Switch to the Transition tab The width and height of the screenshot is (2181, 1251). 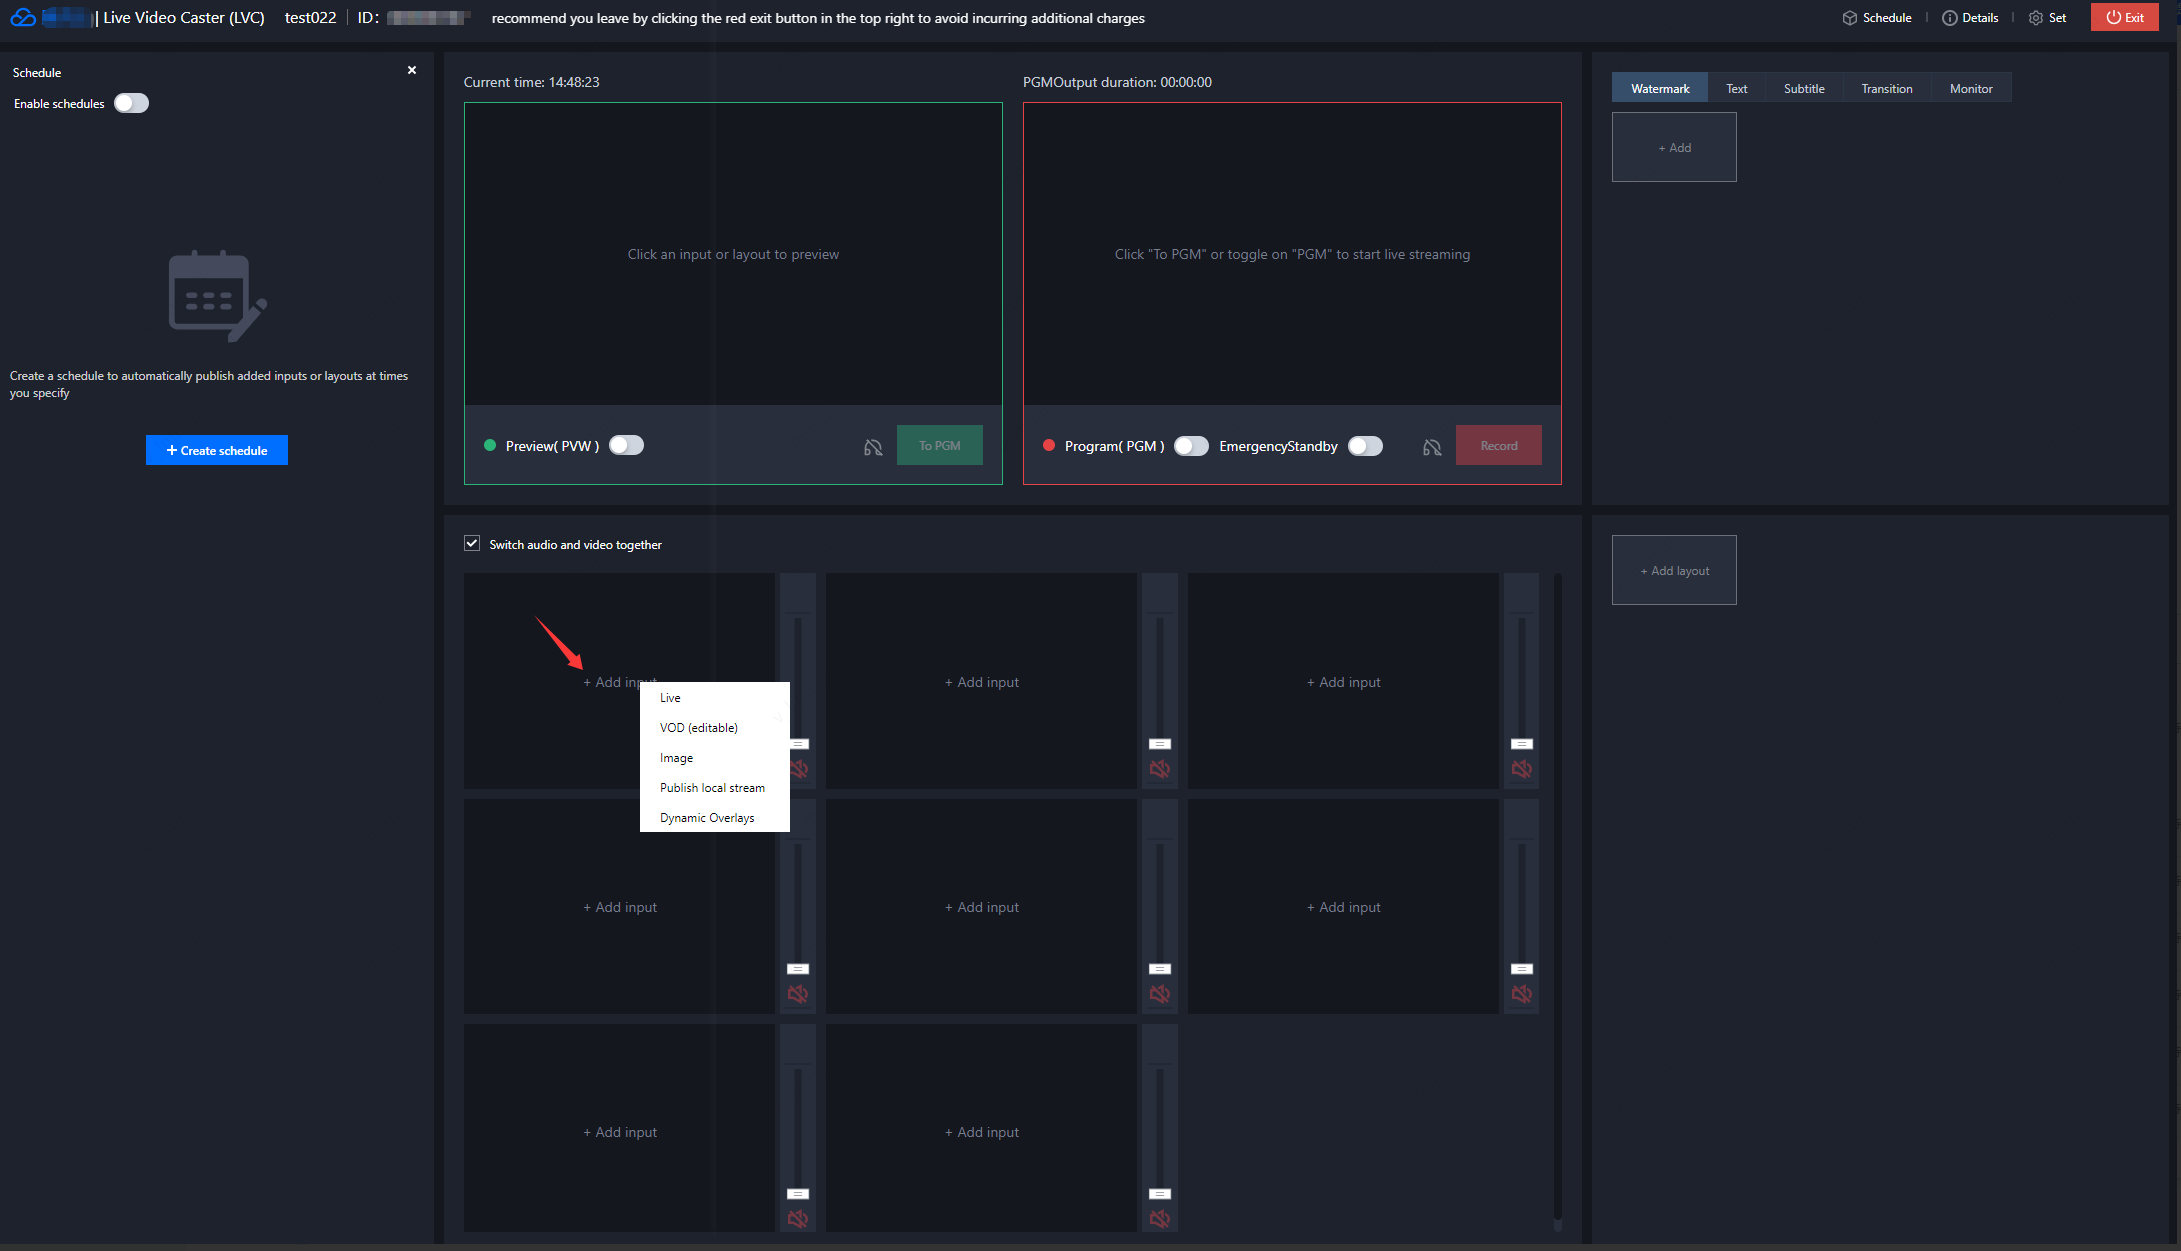[x=1886, y=88]
